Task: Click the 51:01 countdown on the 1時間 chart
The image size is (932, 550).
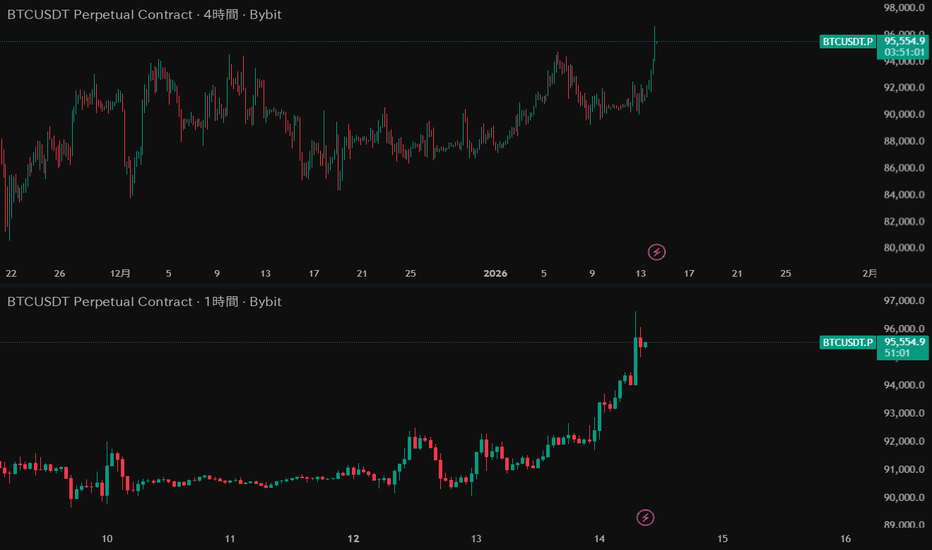Action: pyautogui.click(x=897, y=353)
